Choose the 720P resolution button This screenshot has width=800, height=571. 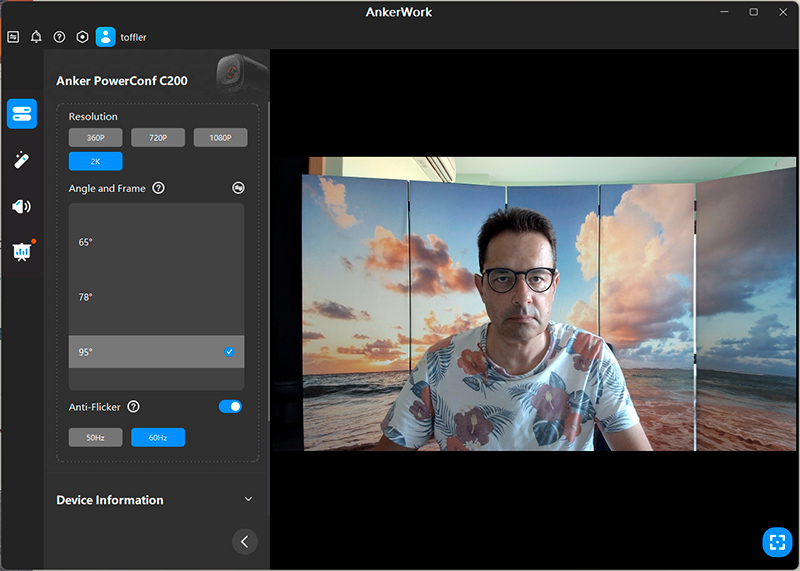158,138
